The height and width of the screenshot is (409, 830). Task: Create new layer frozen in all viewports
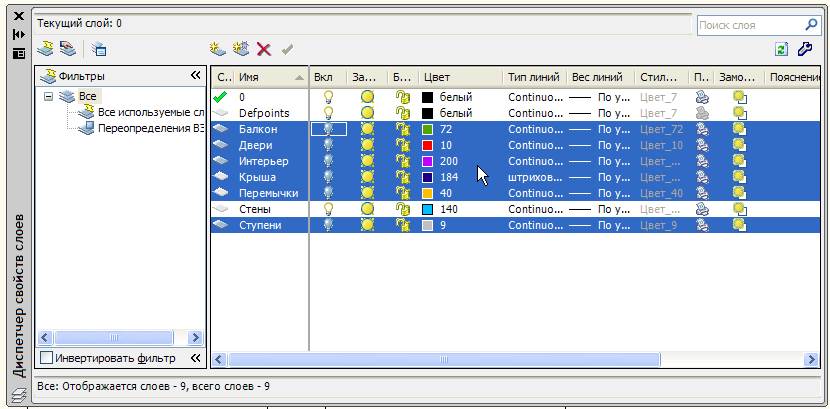pyautogui.click(x=241, y=49)
